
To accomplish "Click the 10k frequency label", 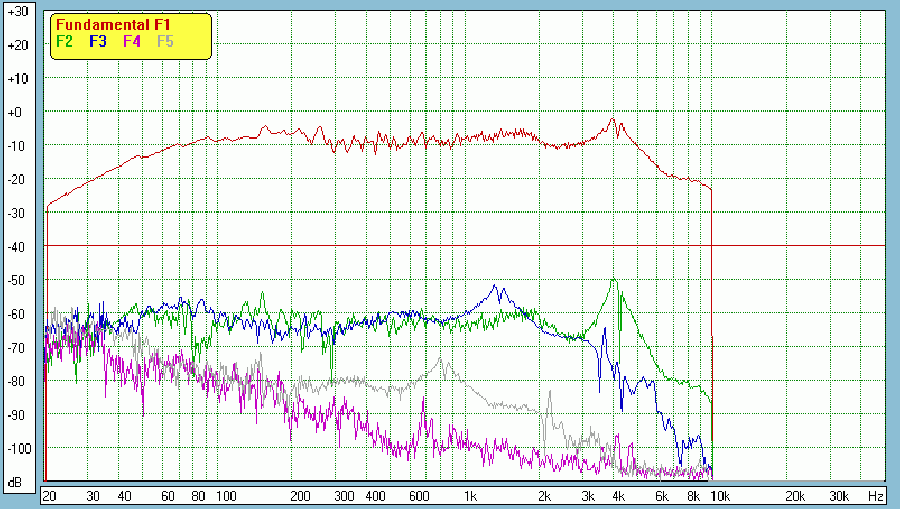I will pyautogui.click(x=721, y=496).
